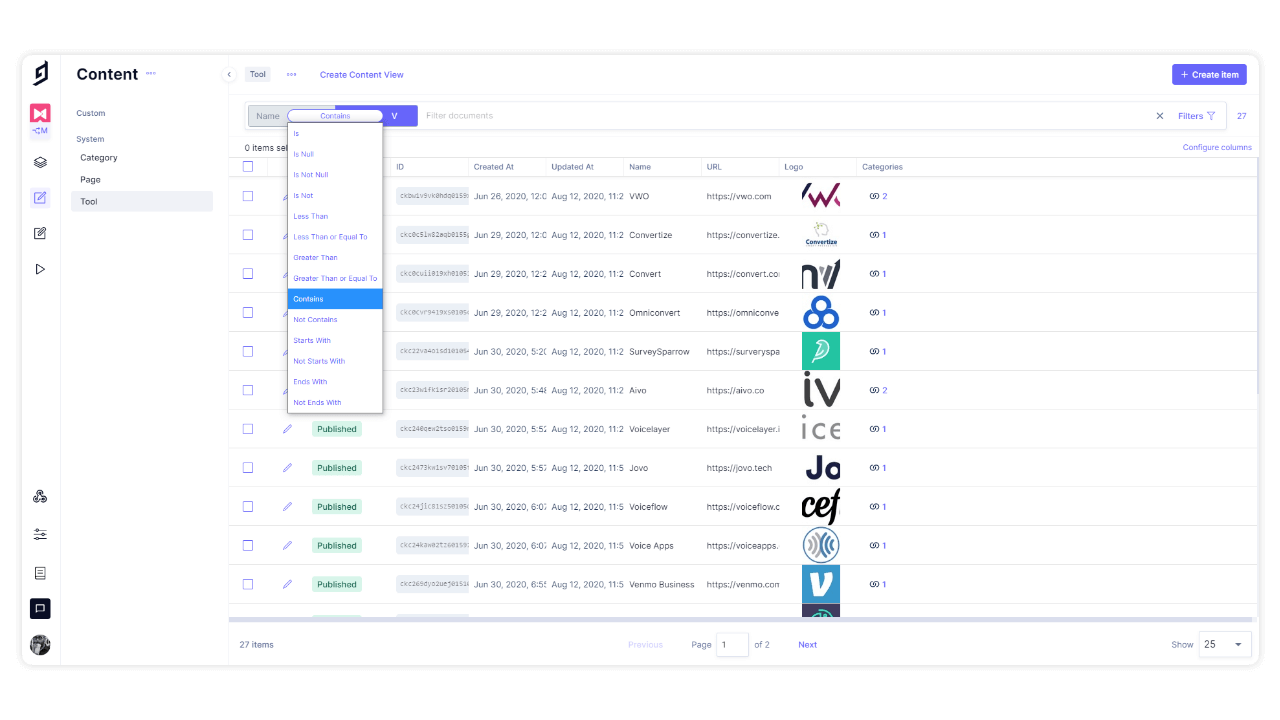Open the Omniconvert categories link icon
Image resolution: width=1280 pixels, height=720 pixels.
[874, 313]
